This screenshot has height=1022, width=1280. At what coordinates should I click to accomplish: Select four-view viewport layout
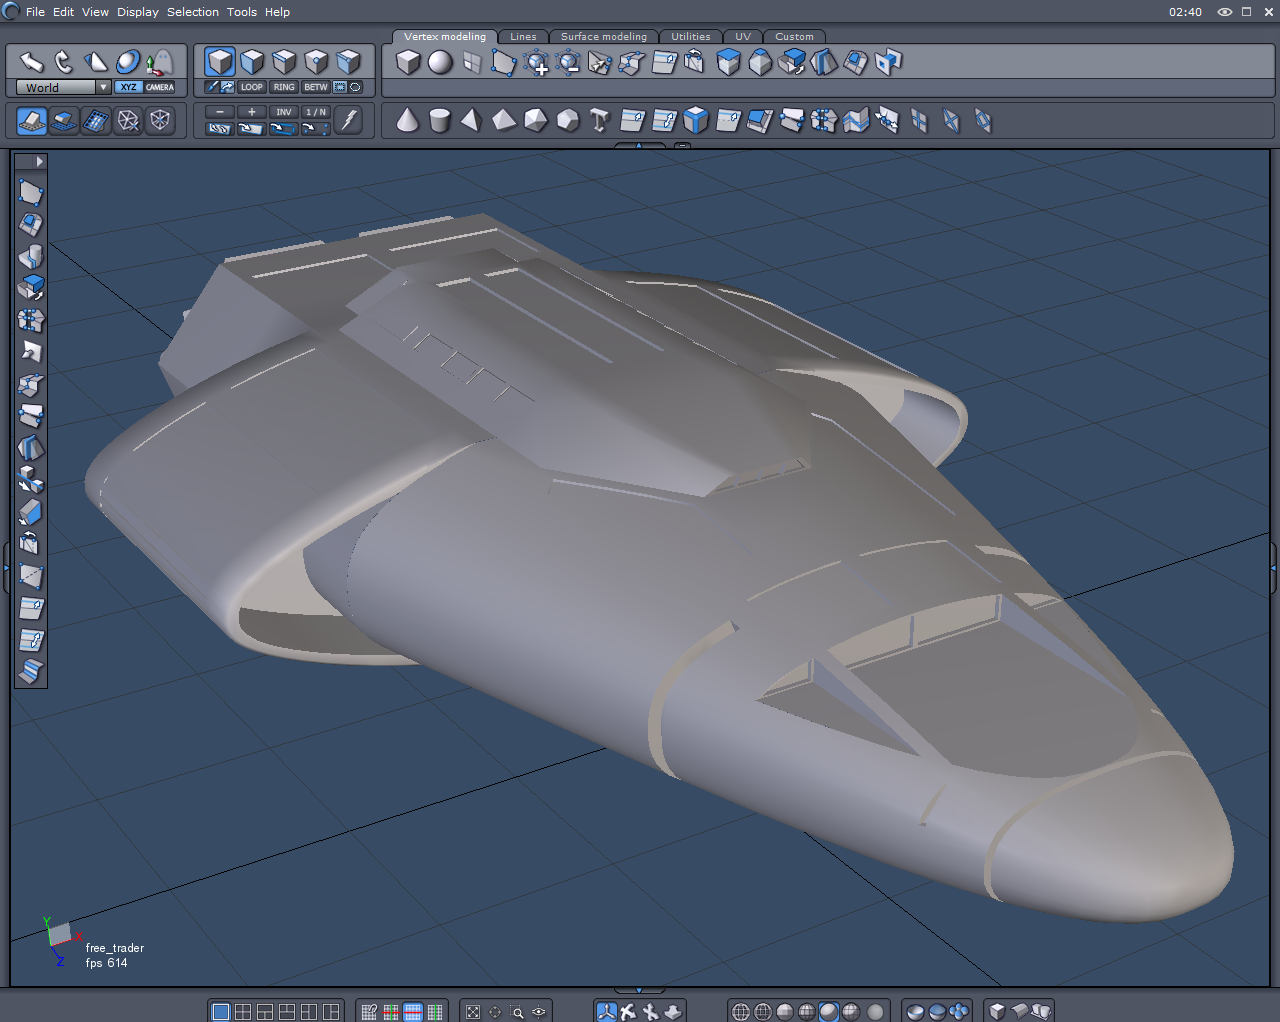coord(243,1012)
